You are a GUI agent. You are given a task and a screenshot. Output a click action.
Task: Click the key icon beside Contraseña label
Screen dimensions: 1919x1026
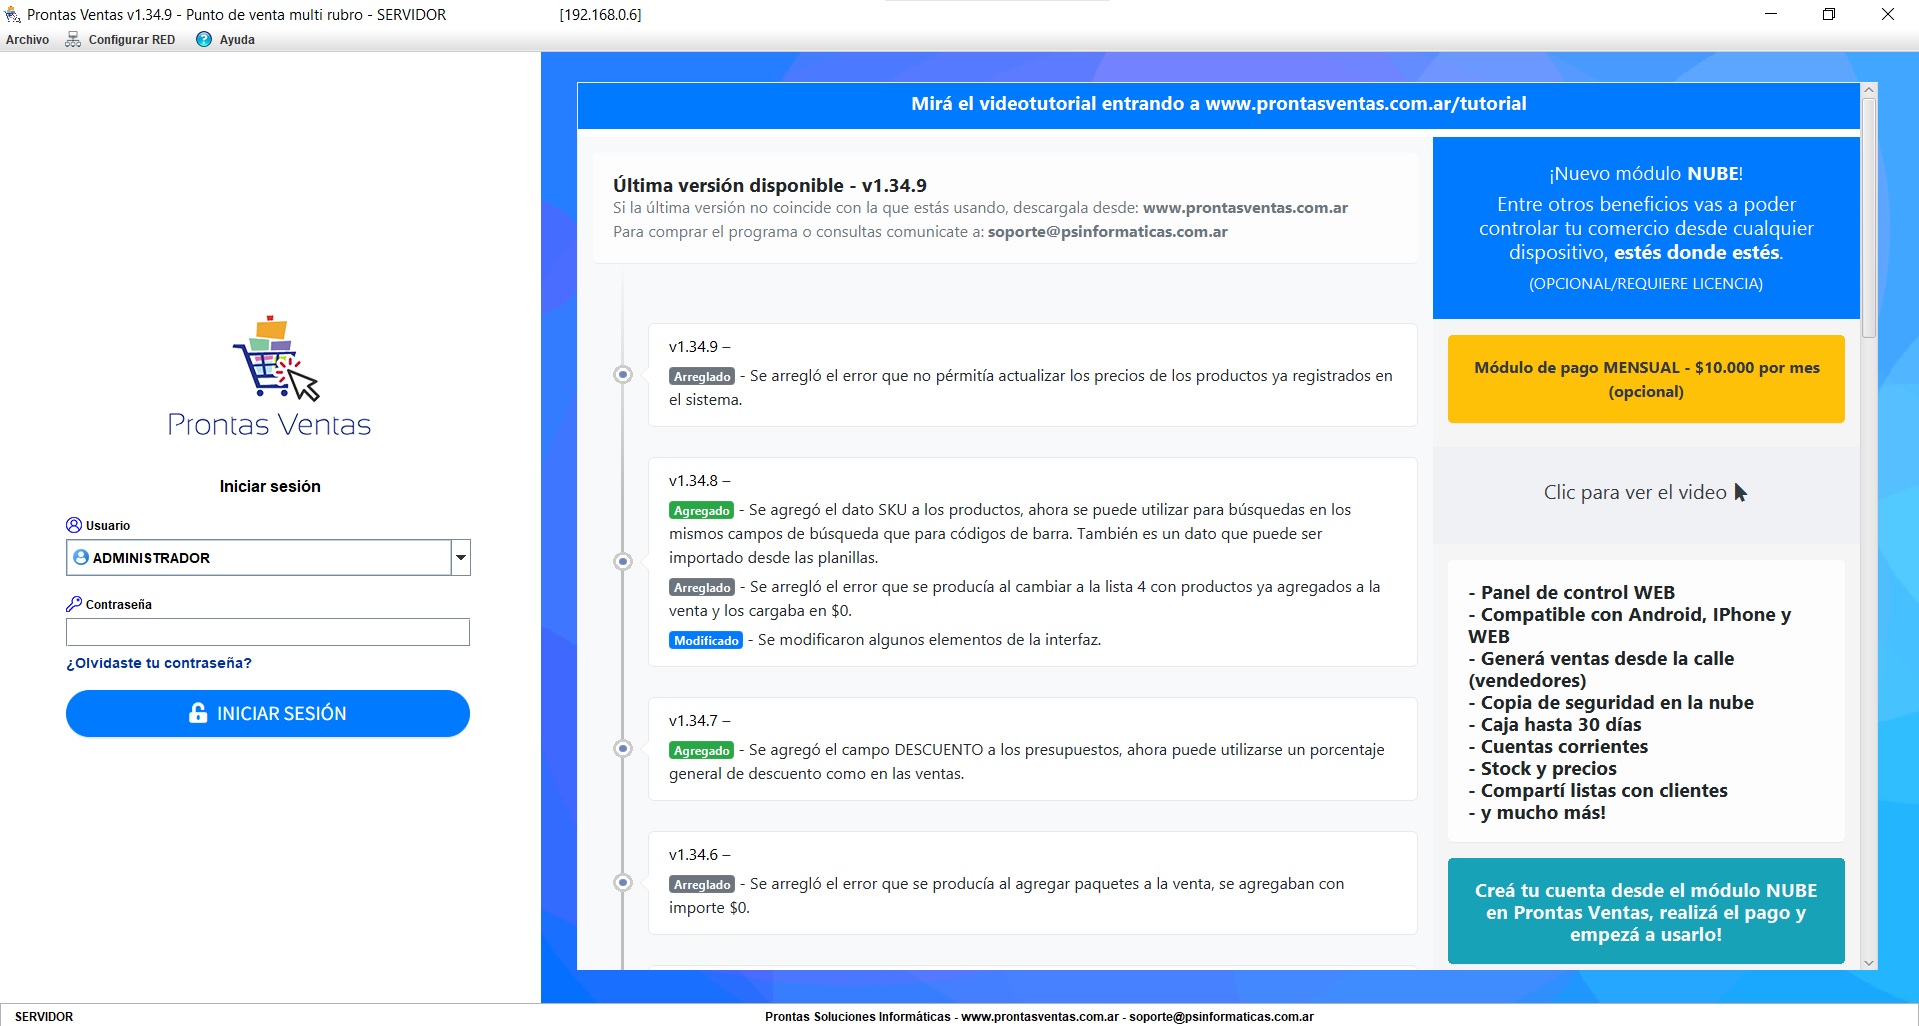pyautogui.click(x=74, y=604)
